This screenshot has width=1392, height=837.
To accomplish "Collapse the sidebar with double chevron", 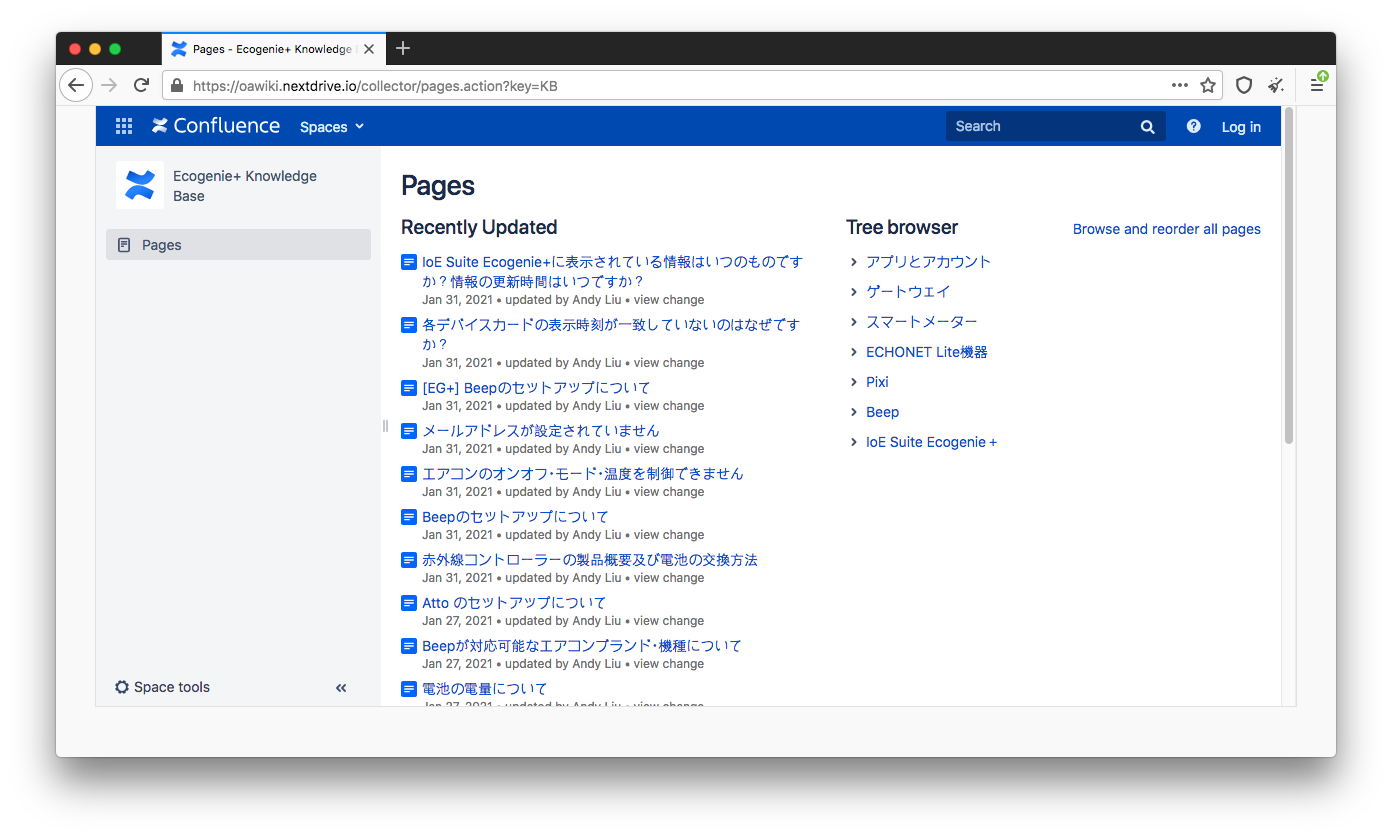I will [x=341, y=688].
